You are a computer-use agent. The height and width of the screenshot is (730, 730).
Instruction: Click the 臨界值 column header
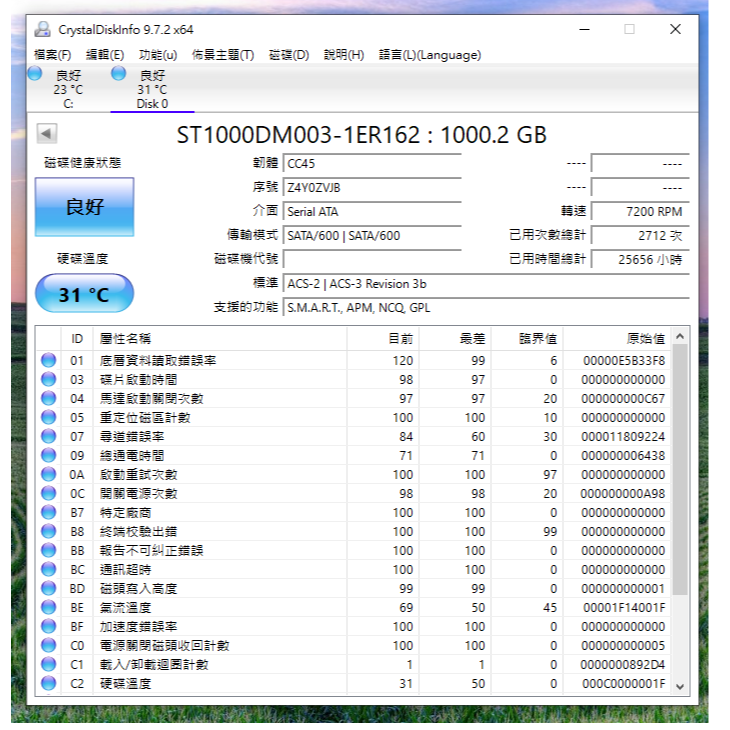(x=527, y=339)
